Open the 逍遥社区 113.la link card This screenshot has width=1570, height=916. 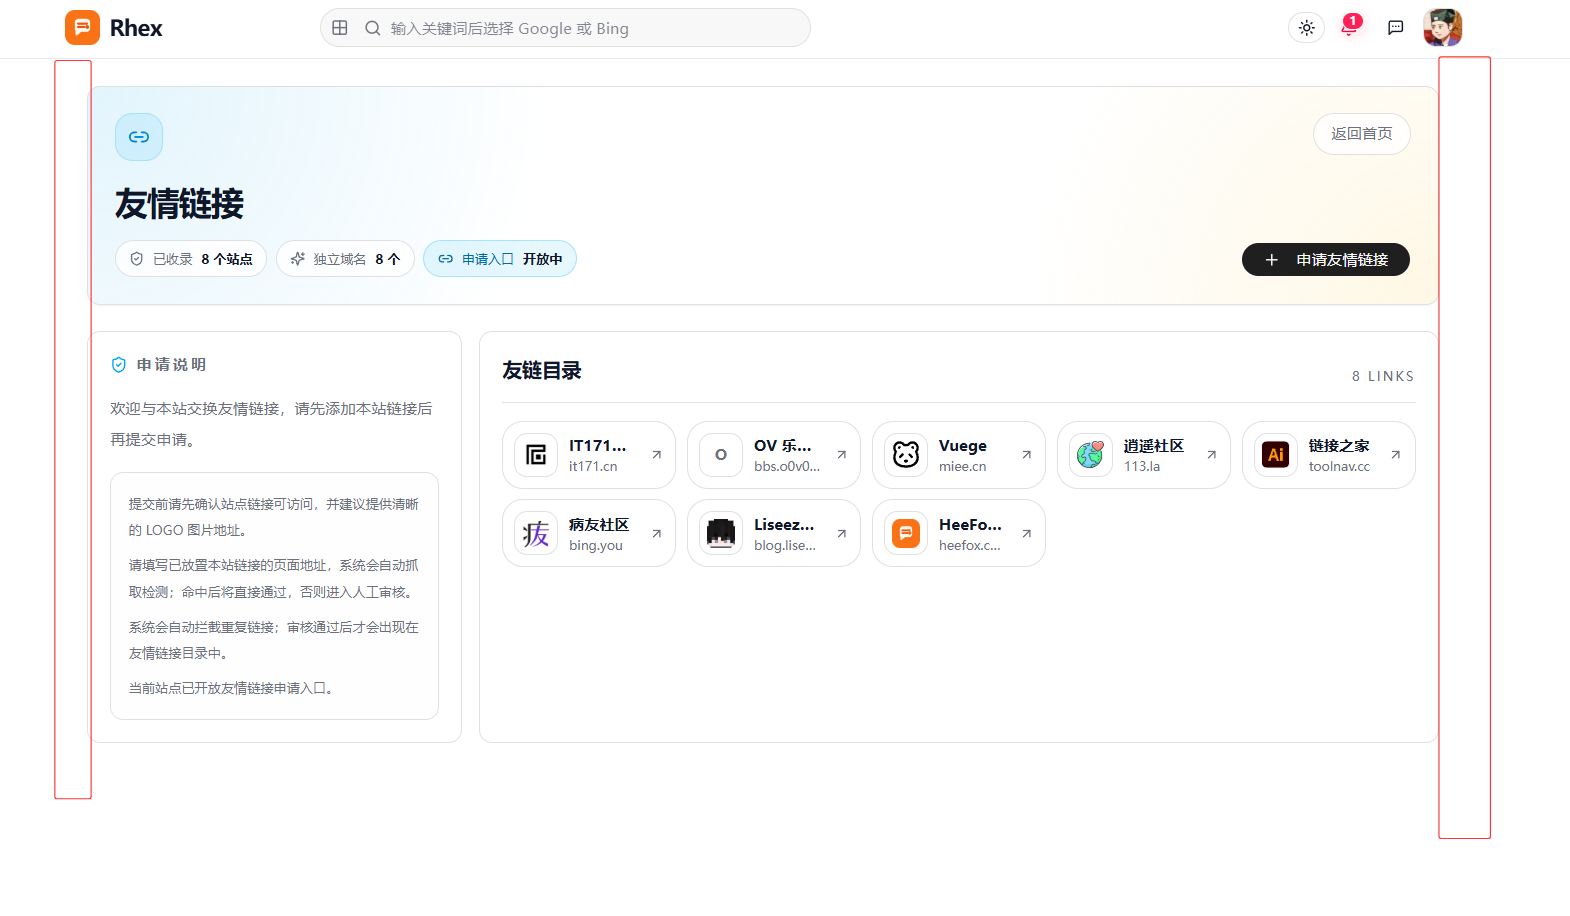(1144, 455)
